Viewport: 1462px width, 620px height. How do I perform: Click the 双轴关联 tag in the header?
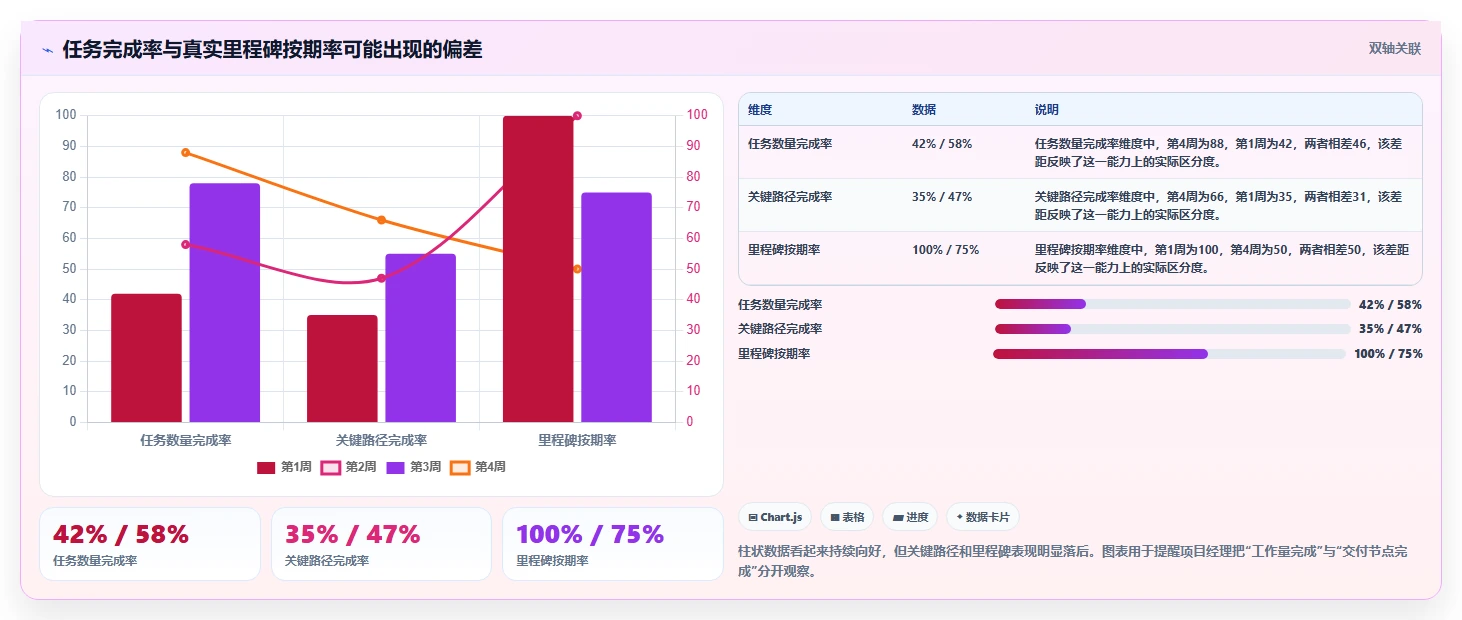[x=1395, y=48]
